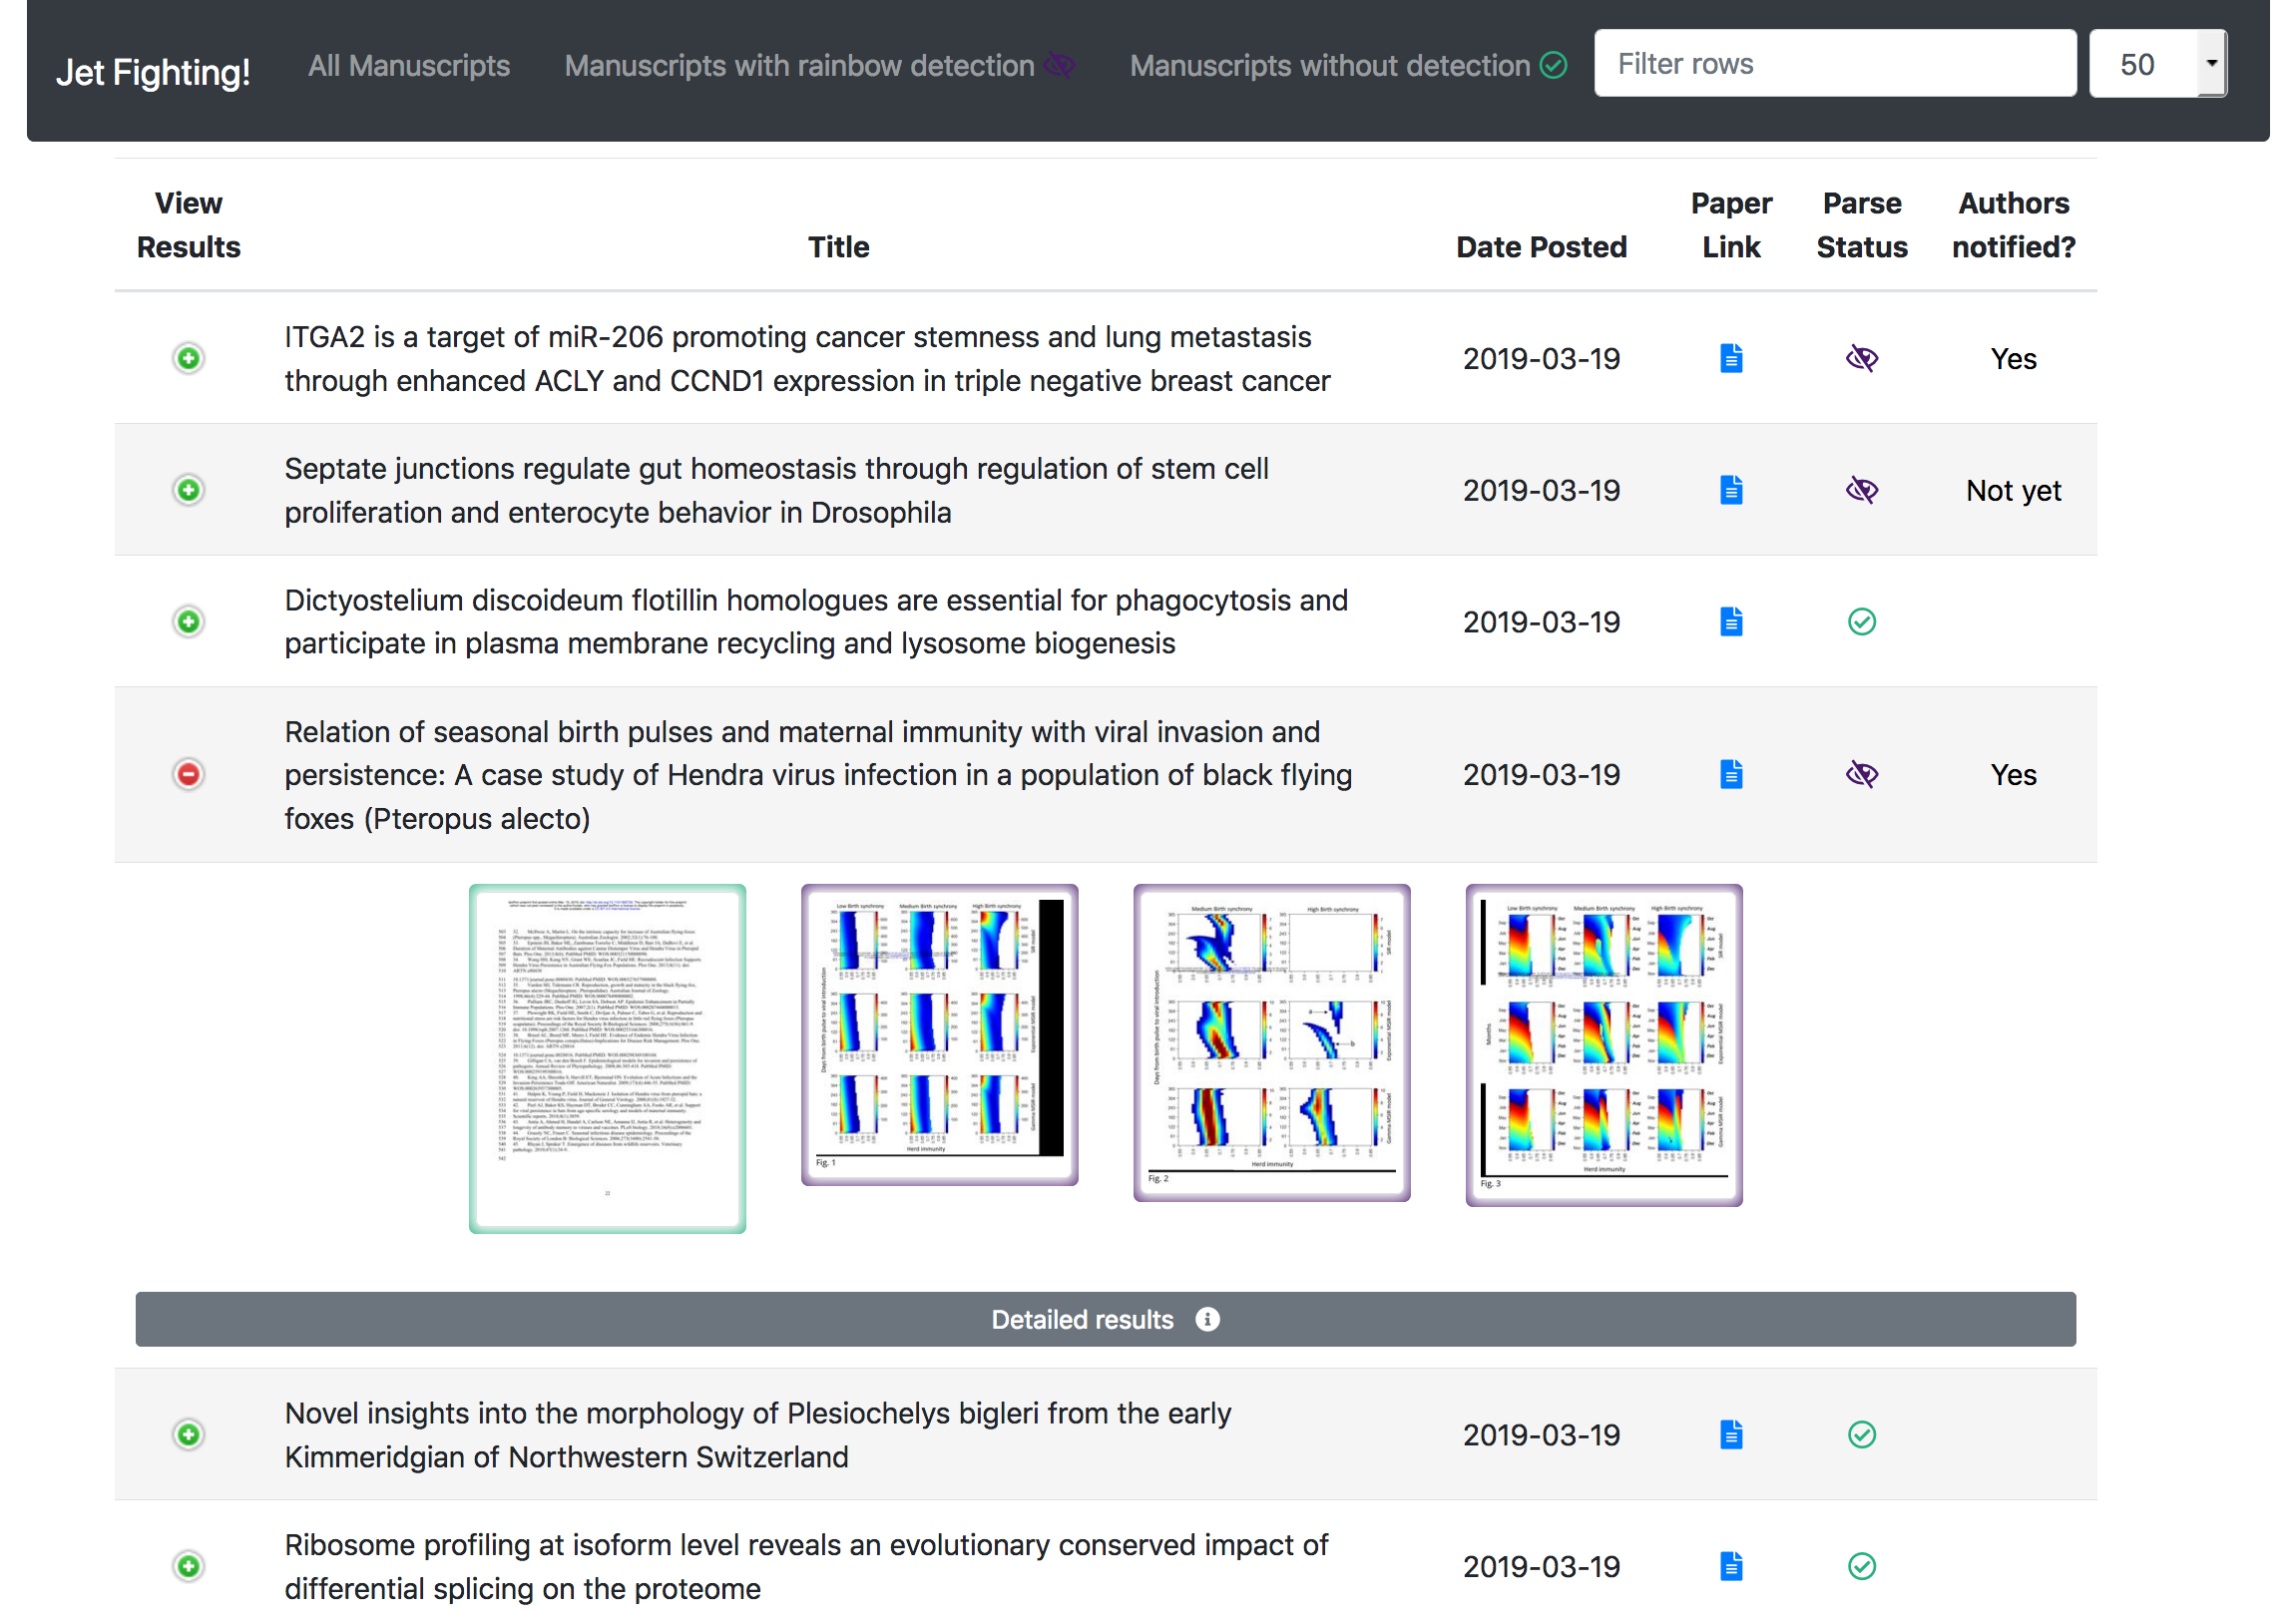
Task: Click info icon next to Detailed results
Action: coord(1207,1319)
